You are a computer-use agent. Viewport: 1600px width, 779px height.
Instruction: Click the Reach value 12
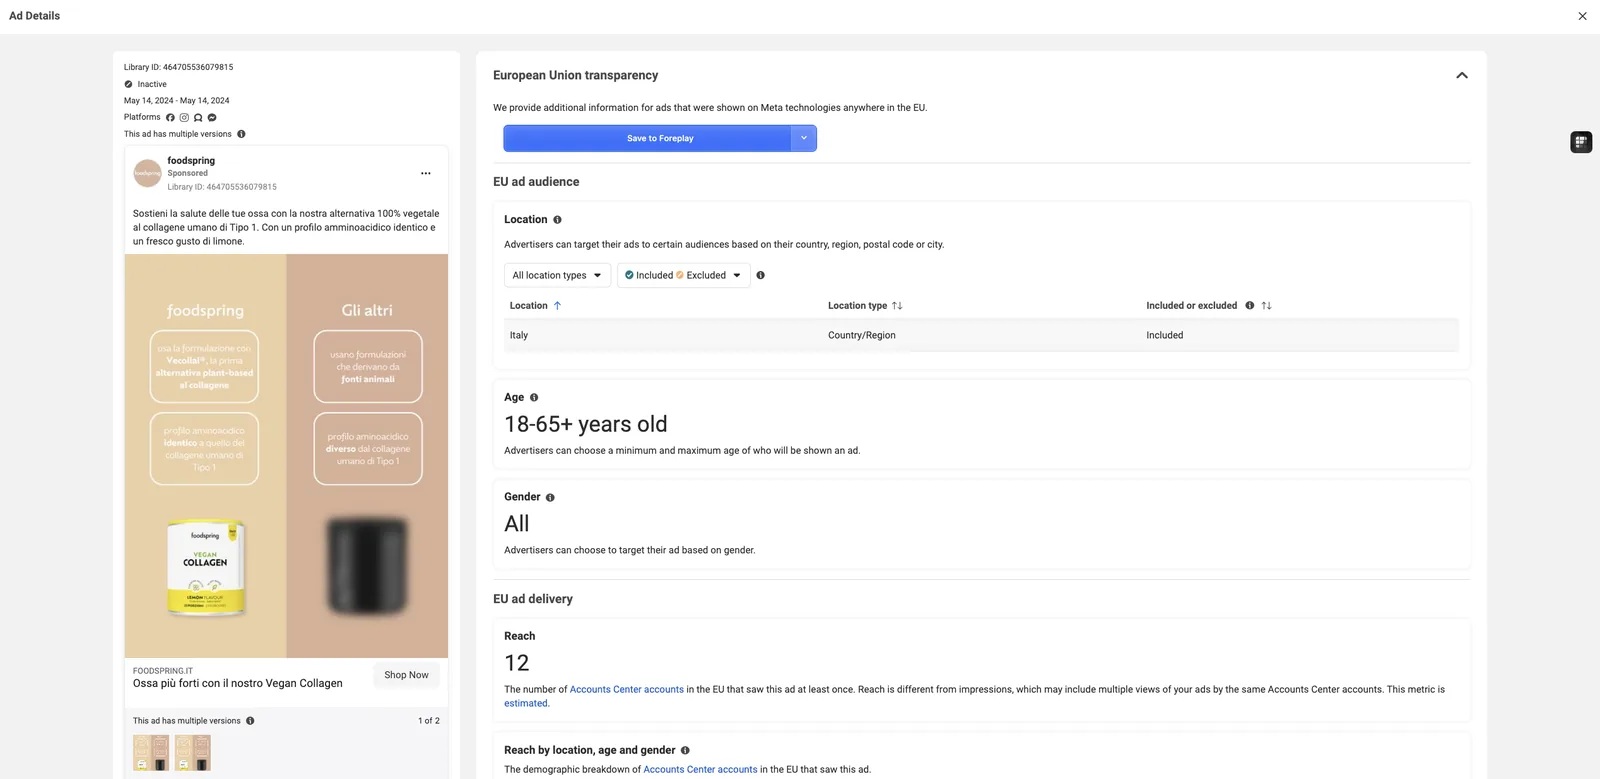point(517,663)
